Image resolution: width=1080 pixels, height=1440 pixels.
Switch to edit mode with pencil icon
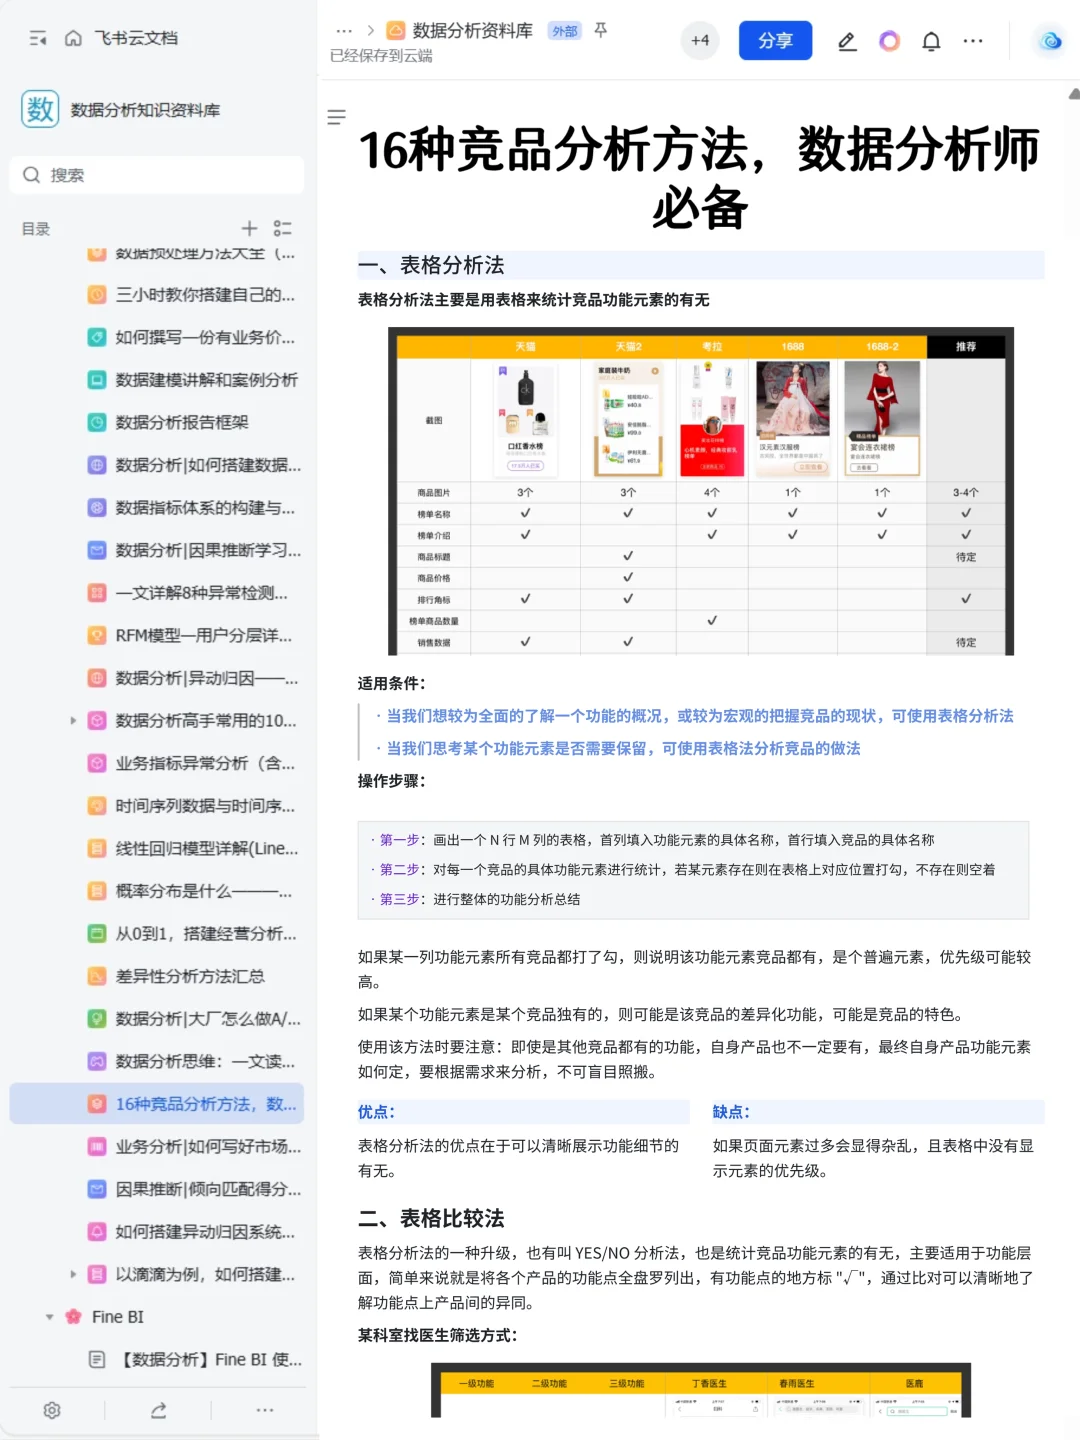847,41
